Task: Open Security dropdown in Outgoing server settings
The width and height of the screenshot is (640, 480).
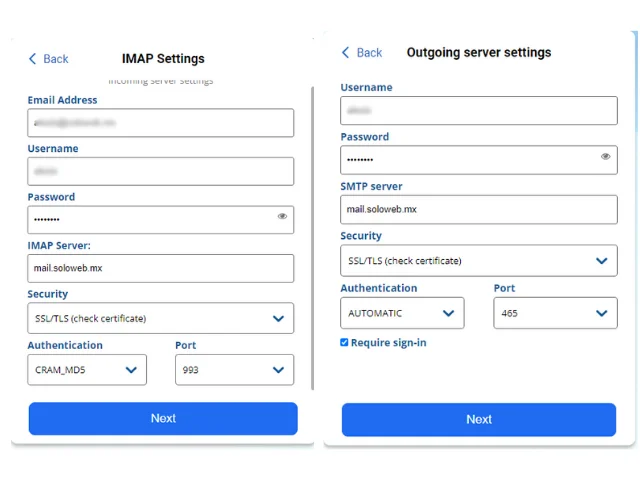Action: coord(479,260)
